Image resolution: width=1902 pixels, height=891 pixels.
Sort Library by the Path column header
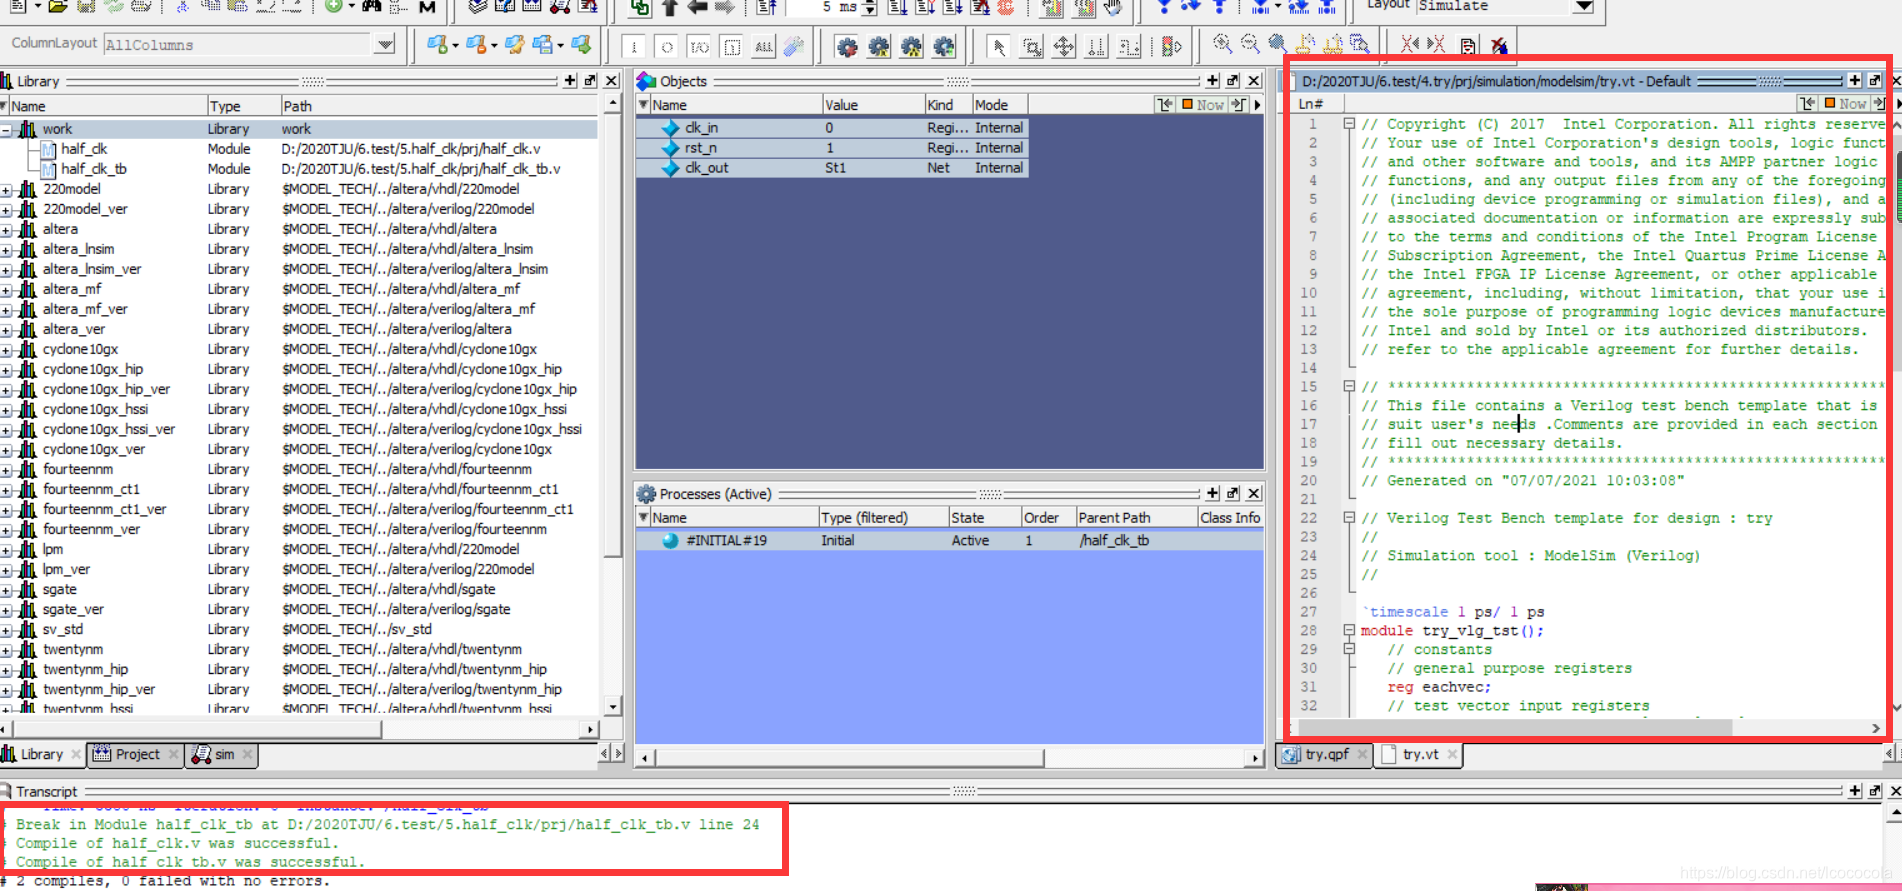tap(438, 106)
